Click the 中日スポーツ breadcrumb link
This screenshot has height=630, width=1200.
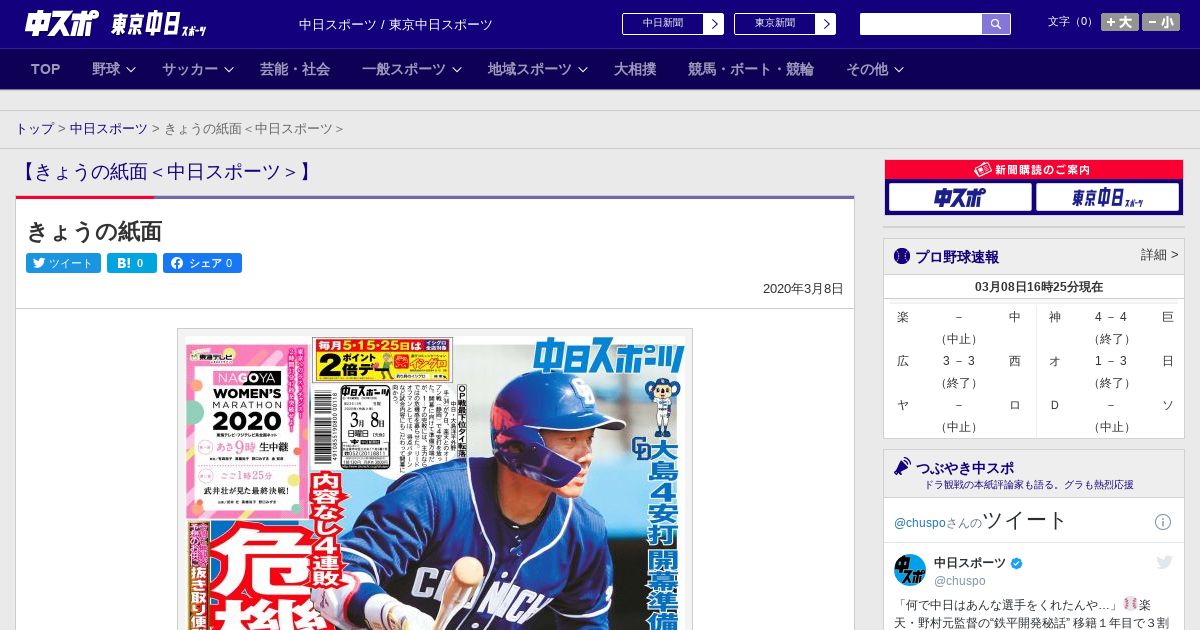[x=109, y=129]
